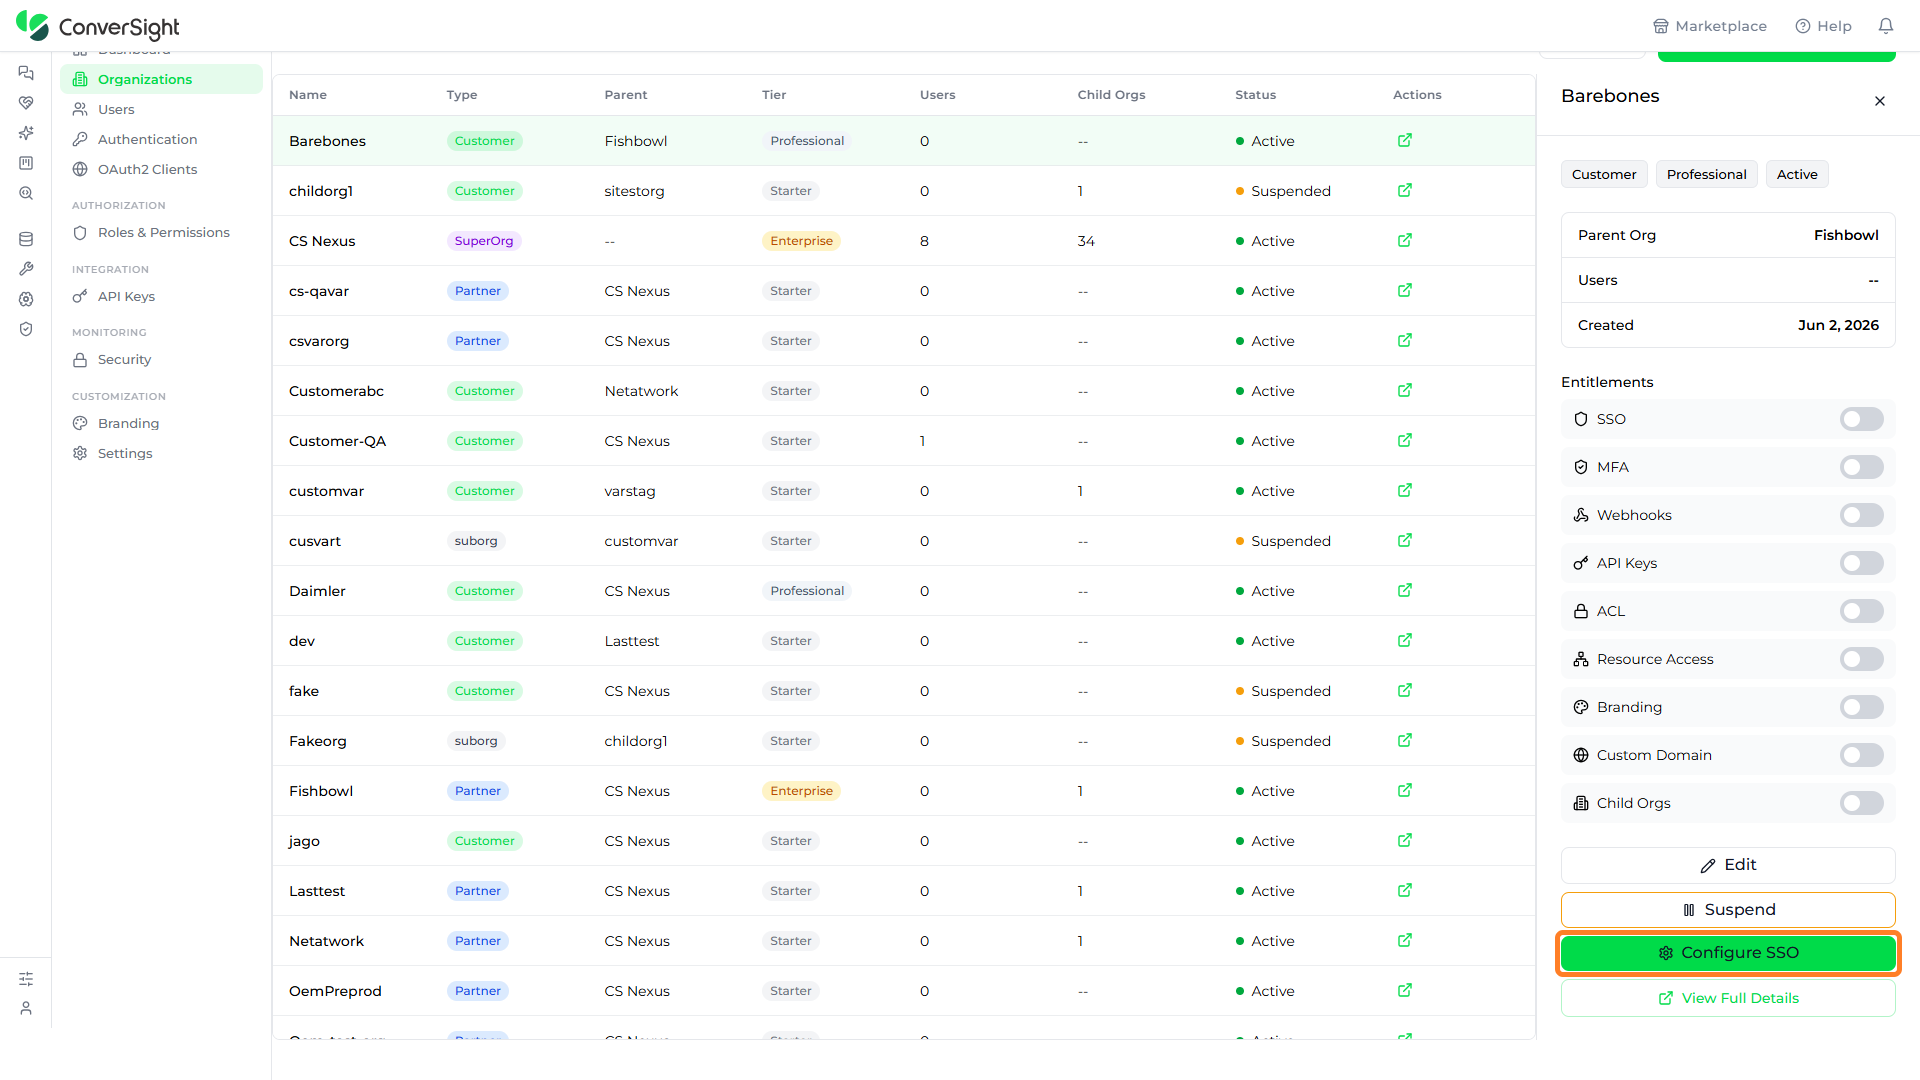Enable the Branding entitlement toggle

click(1861, 707)
